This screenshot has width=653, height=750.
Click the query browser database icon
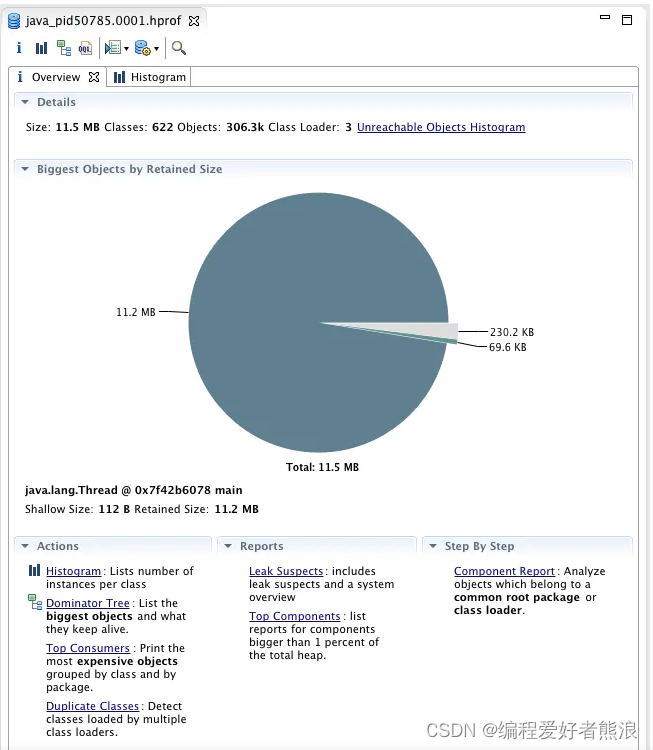[143, 48]
